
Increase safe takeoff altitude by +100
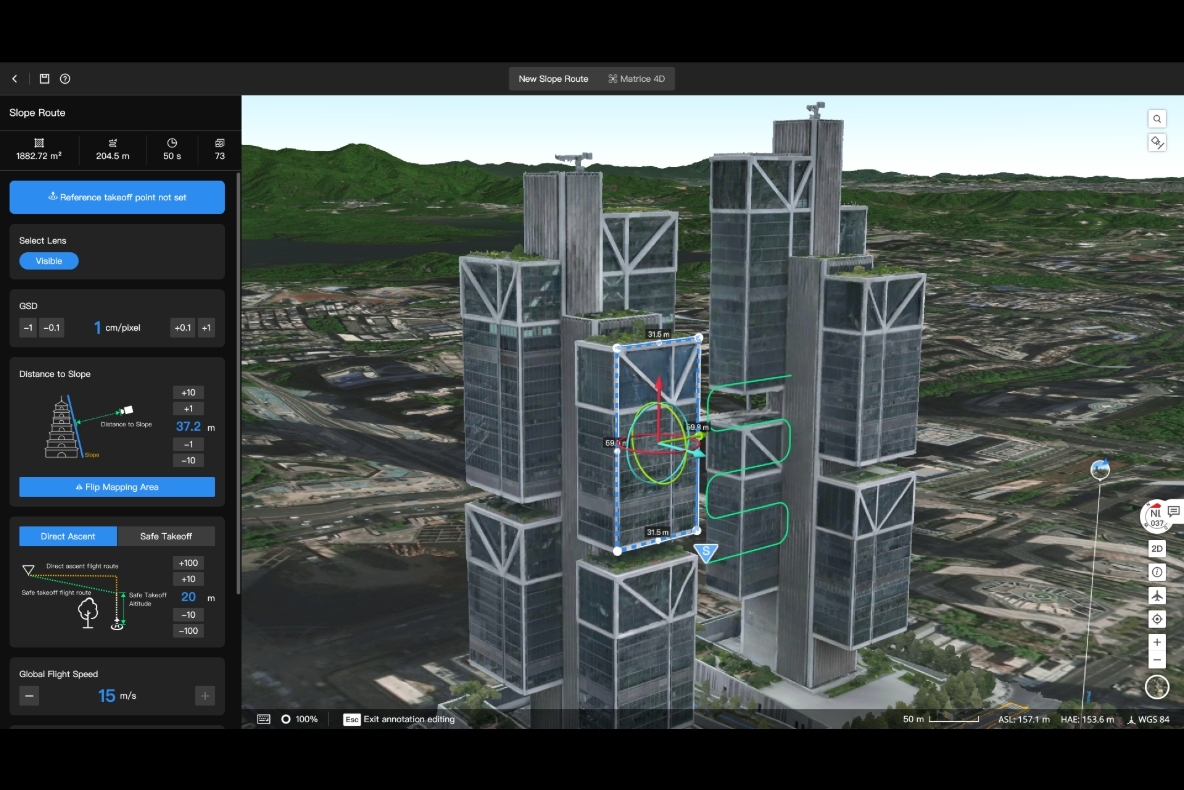tap(188, 563)
